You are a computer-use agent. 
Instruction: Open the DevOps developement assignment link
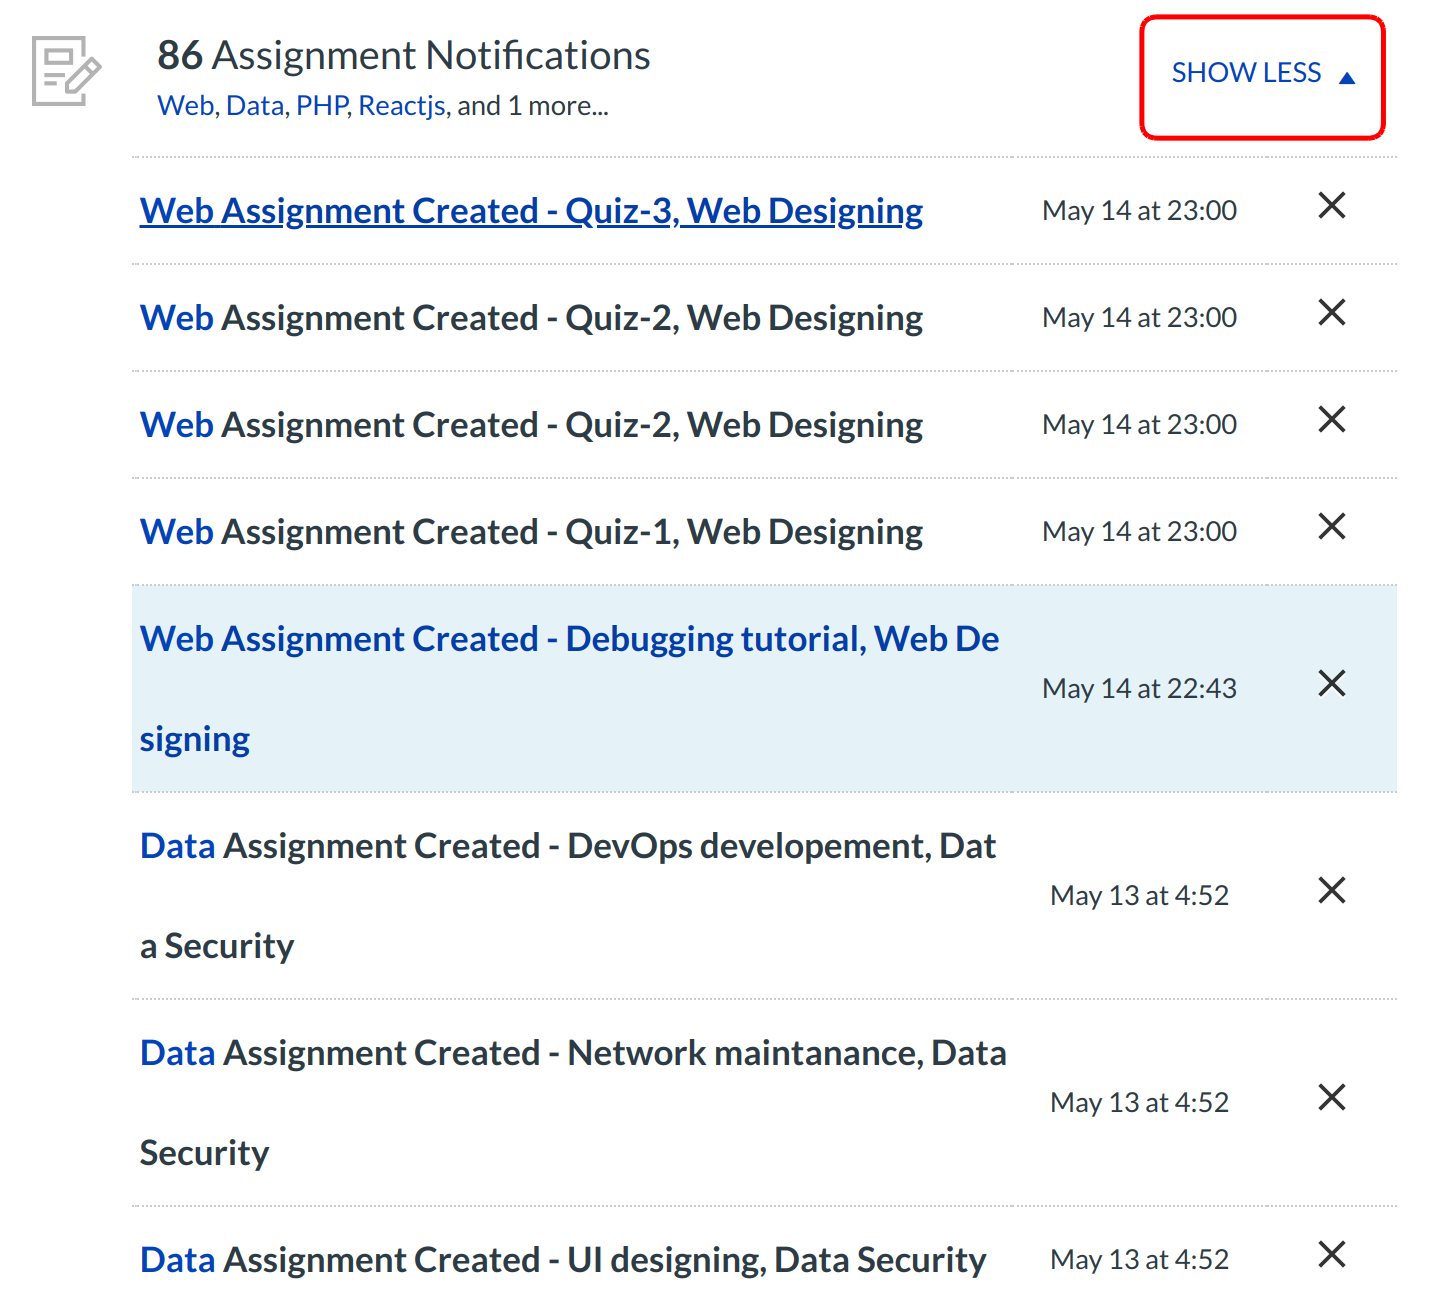click(566, 847)
